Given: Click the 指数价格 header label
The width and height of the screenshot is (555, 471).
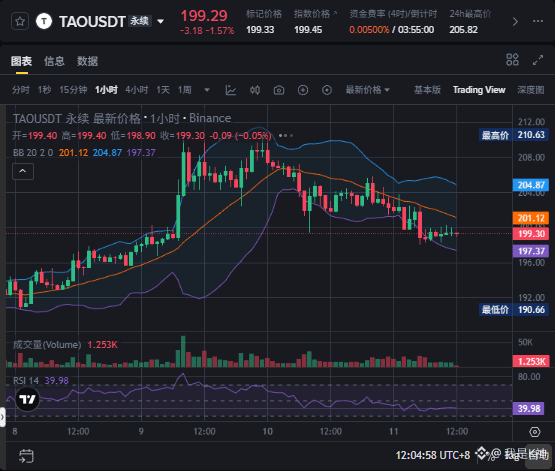Looking at the screenshot, I should pyautogui.click(x=312, y=14).
